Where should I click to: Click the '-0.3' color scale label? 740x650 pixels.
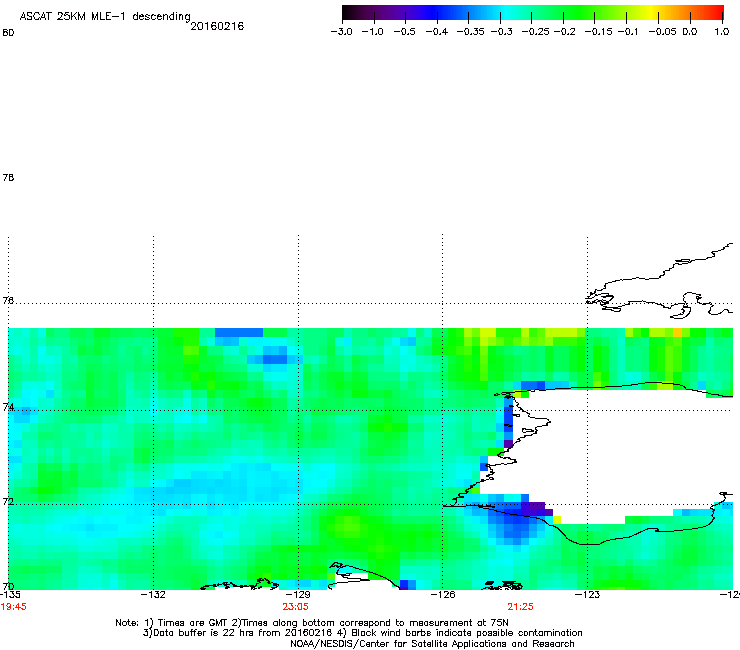tap(501, 32)
